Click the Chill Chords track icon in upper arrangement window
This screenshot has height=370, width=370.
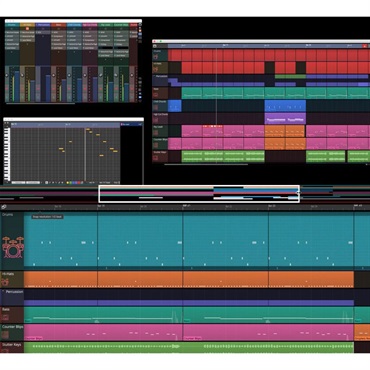click(155, 108)
